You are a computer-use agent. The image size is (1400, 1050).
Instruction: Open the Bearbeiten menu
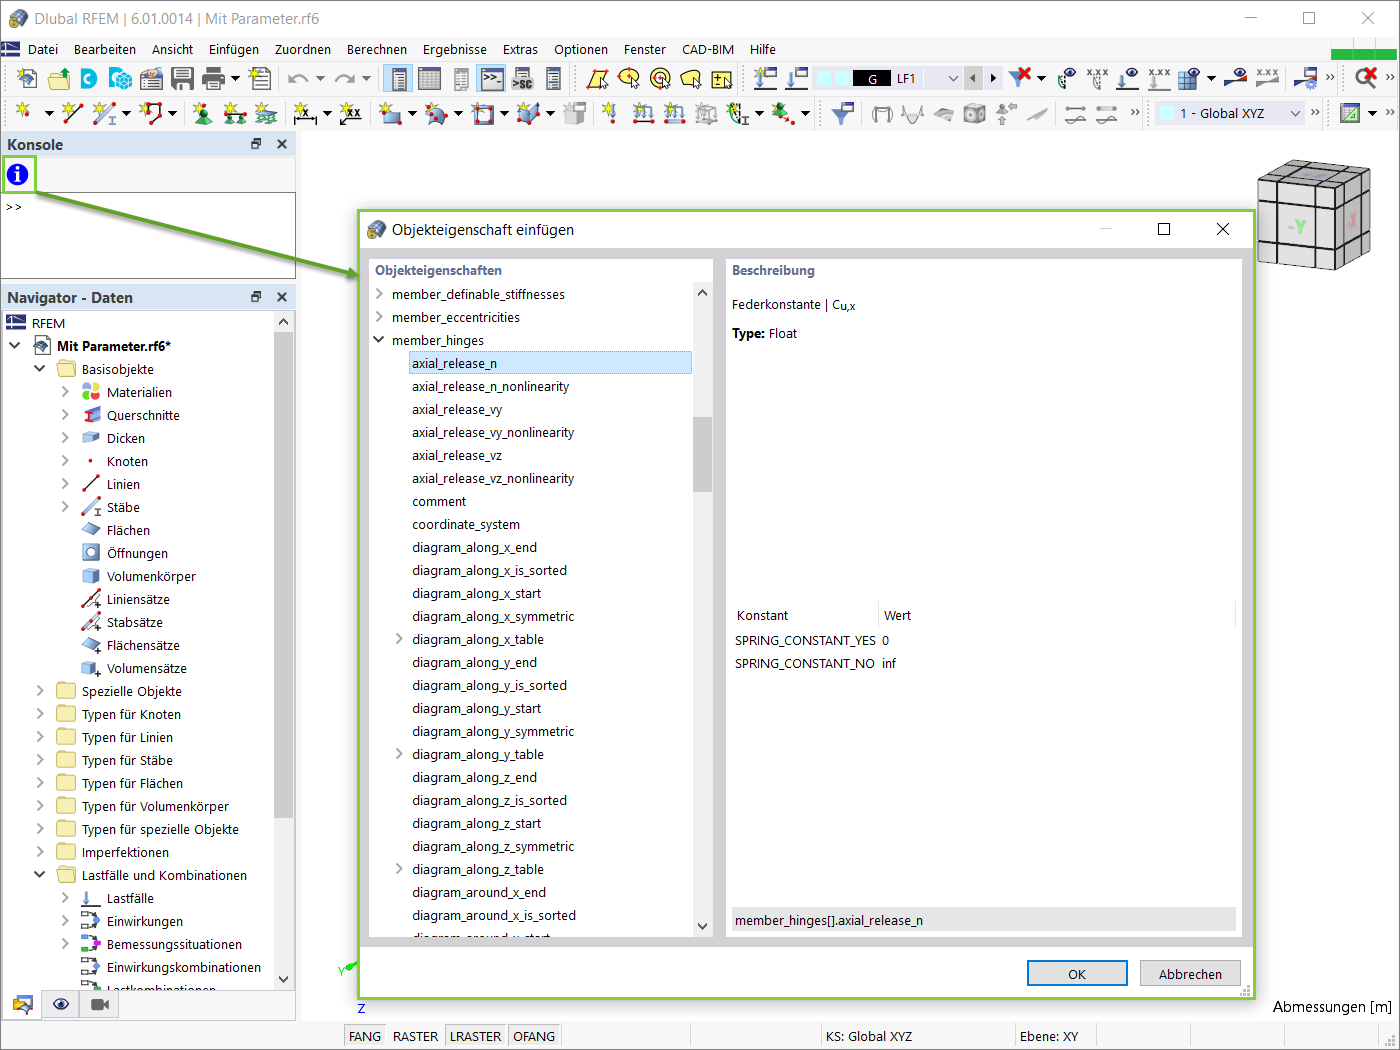pos(105,49)
